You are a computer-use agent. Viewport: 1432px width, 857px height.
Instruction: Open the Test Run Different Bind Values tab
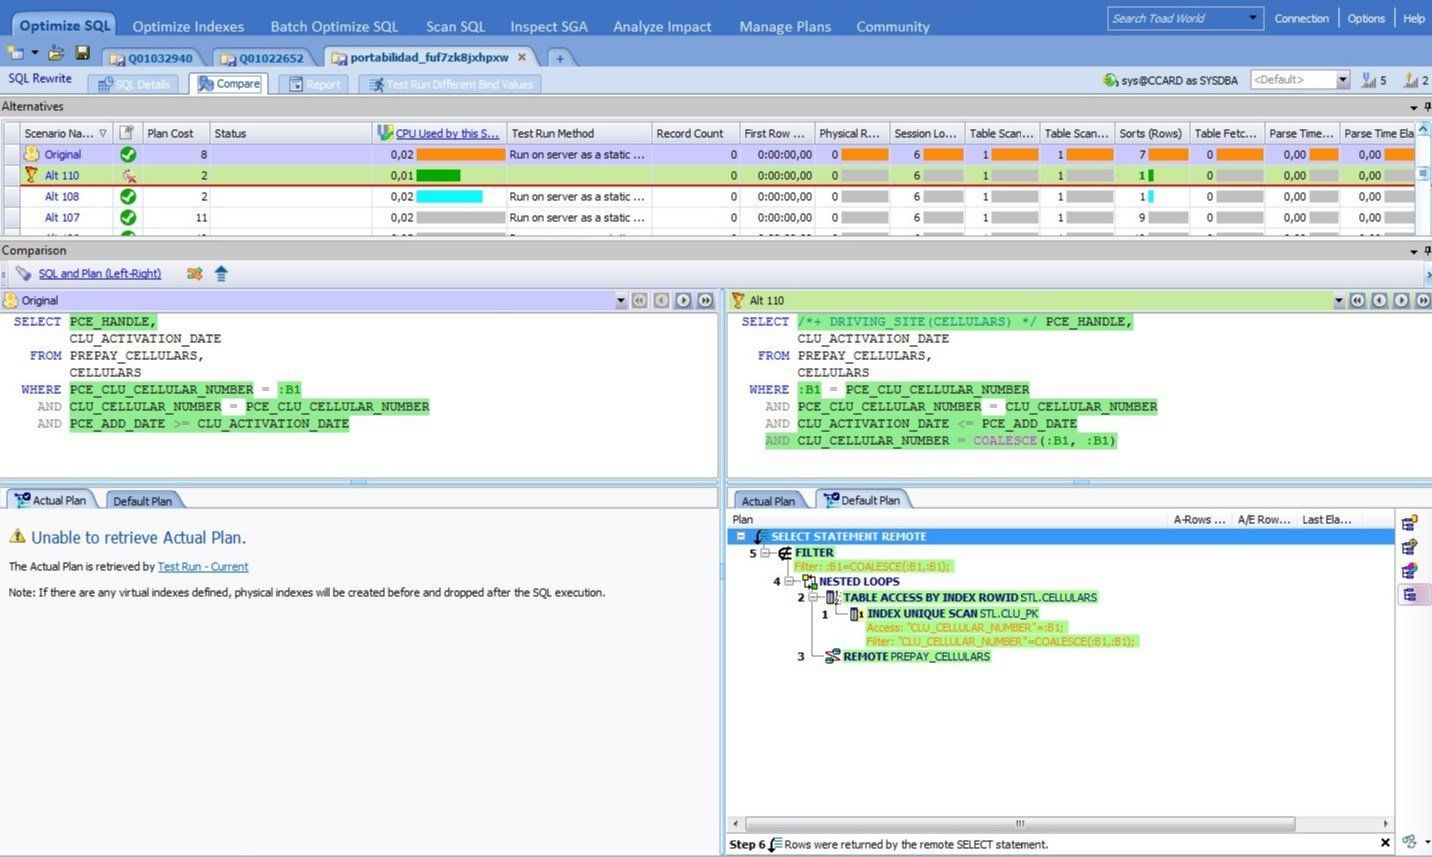coord(450,84)
